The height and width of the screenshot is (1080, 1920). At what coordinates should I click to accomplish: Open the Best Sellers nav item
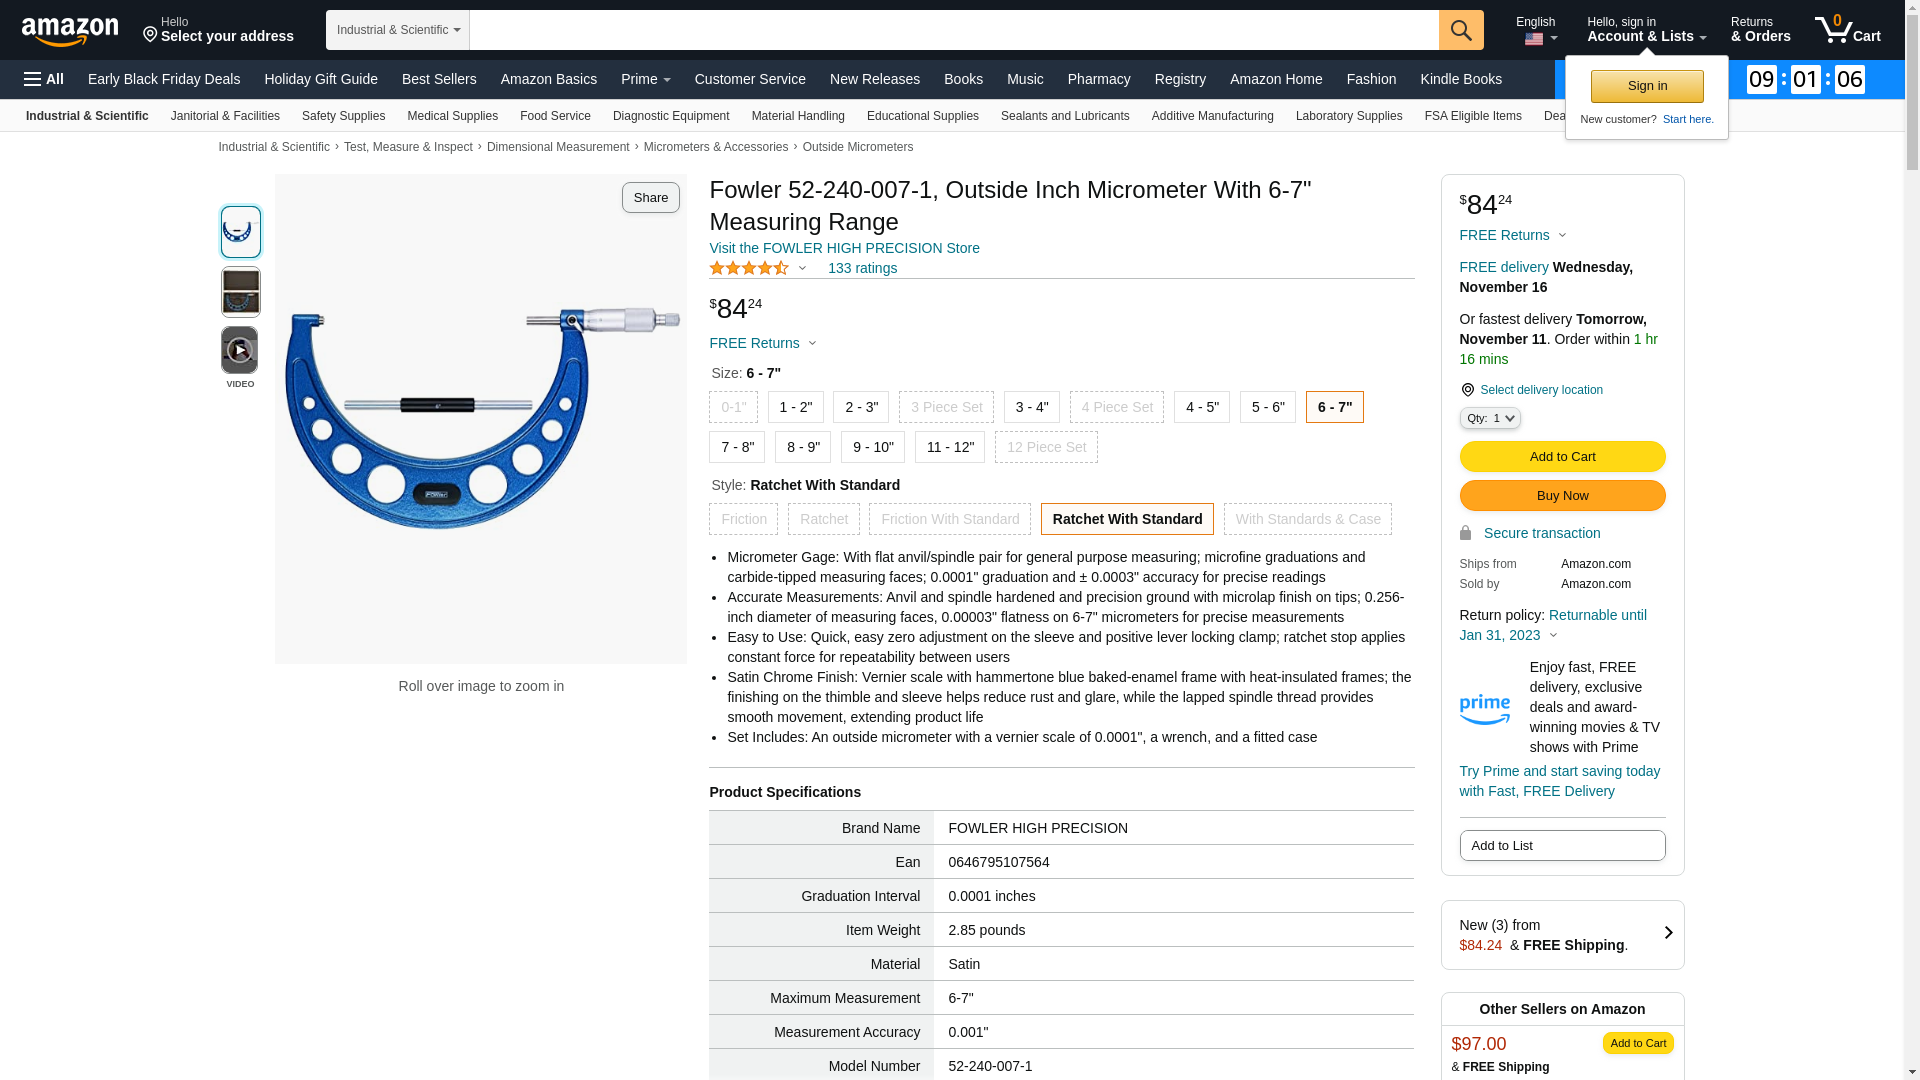tap(439, 79)
